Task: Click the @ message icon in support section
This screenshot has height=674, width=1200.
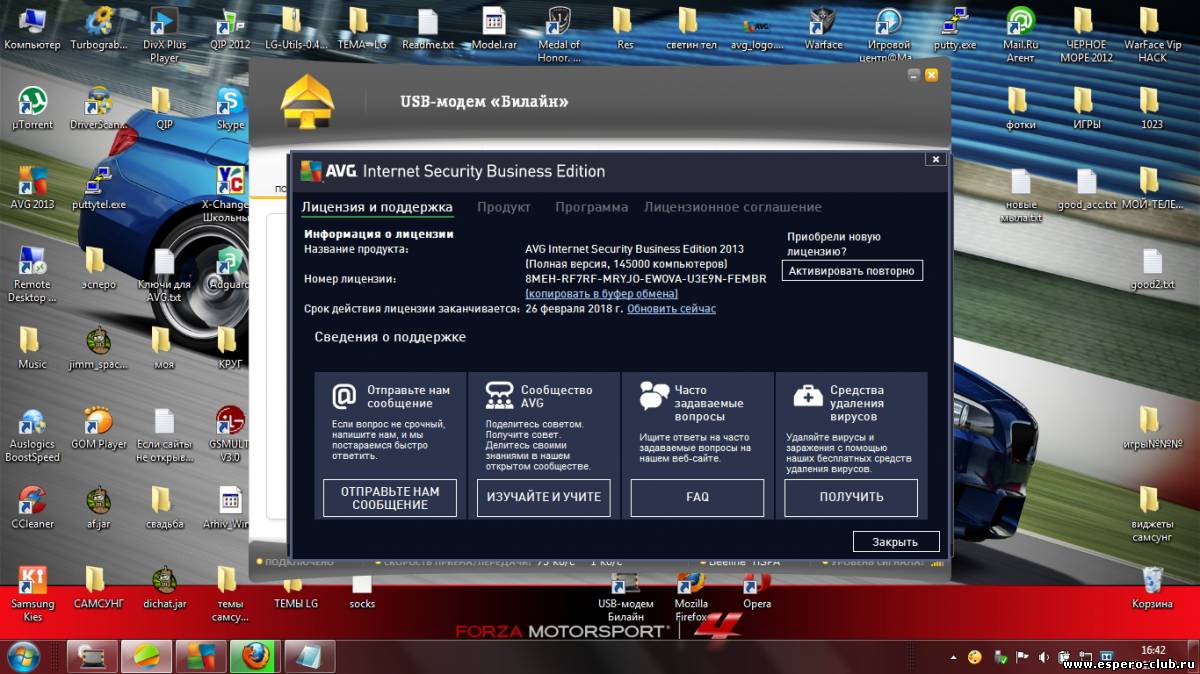Action: 344,397
